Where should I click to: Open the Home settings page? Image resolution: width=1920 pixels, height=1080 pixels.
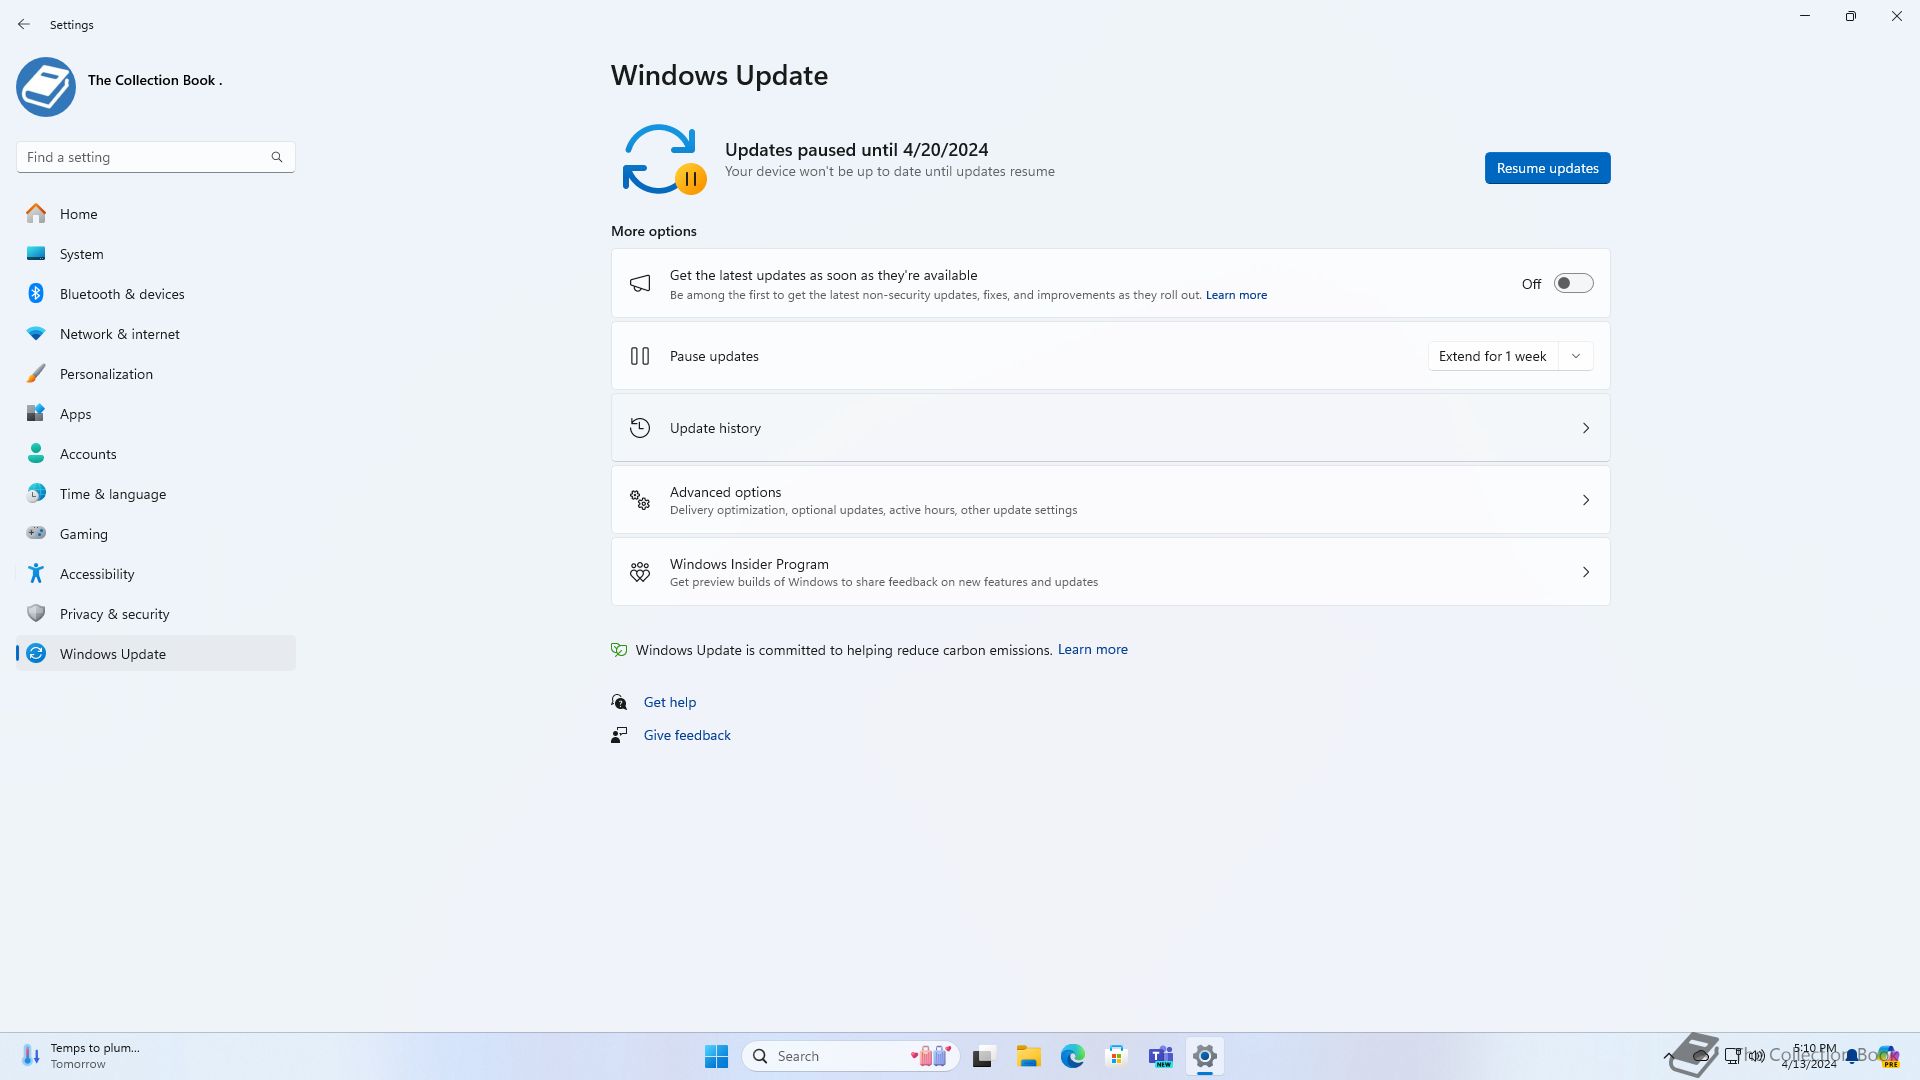pos(155,214)
